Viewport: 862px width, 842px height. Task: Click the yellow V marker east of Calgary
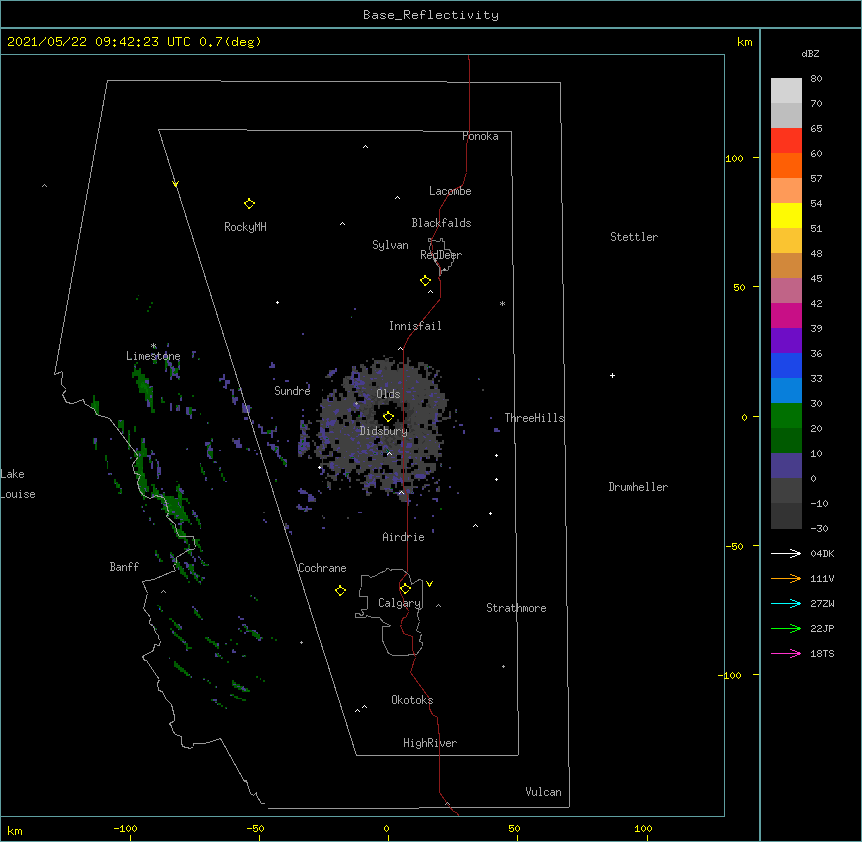(429, 584)
